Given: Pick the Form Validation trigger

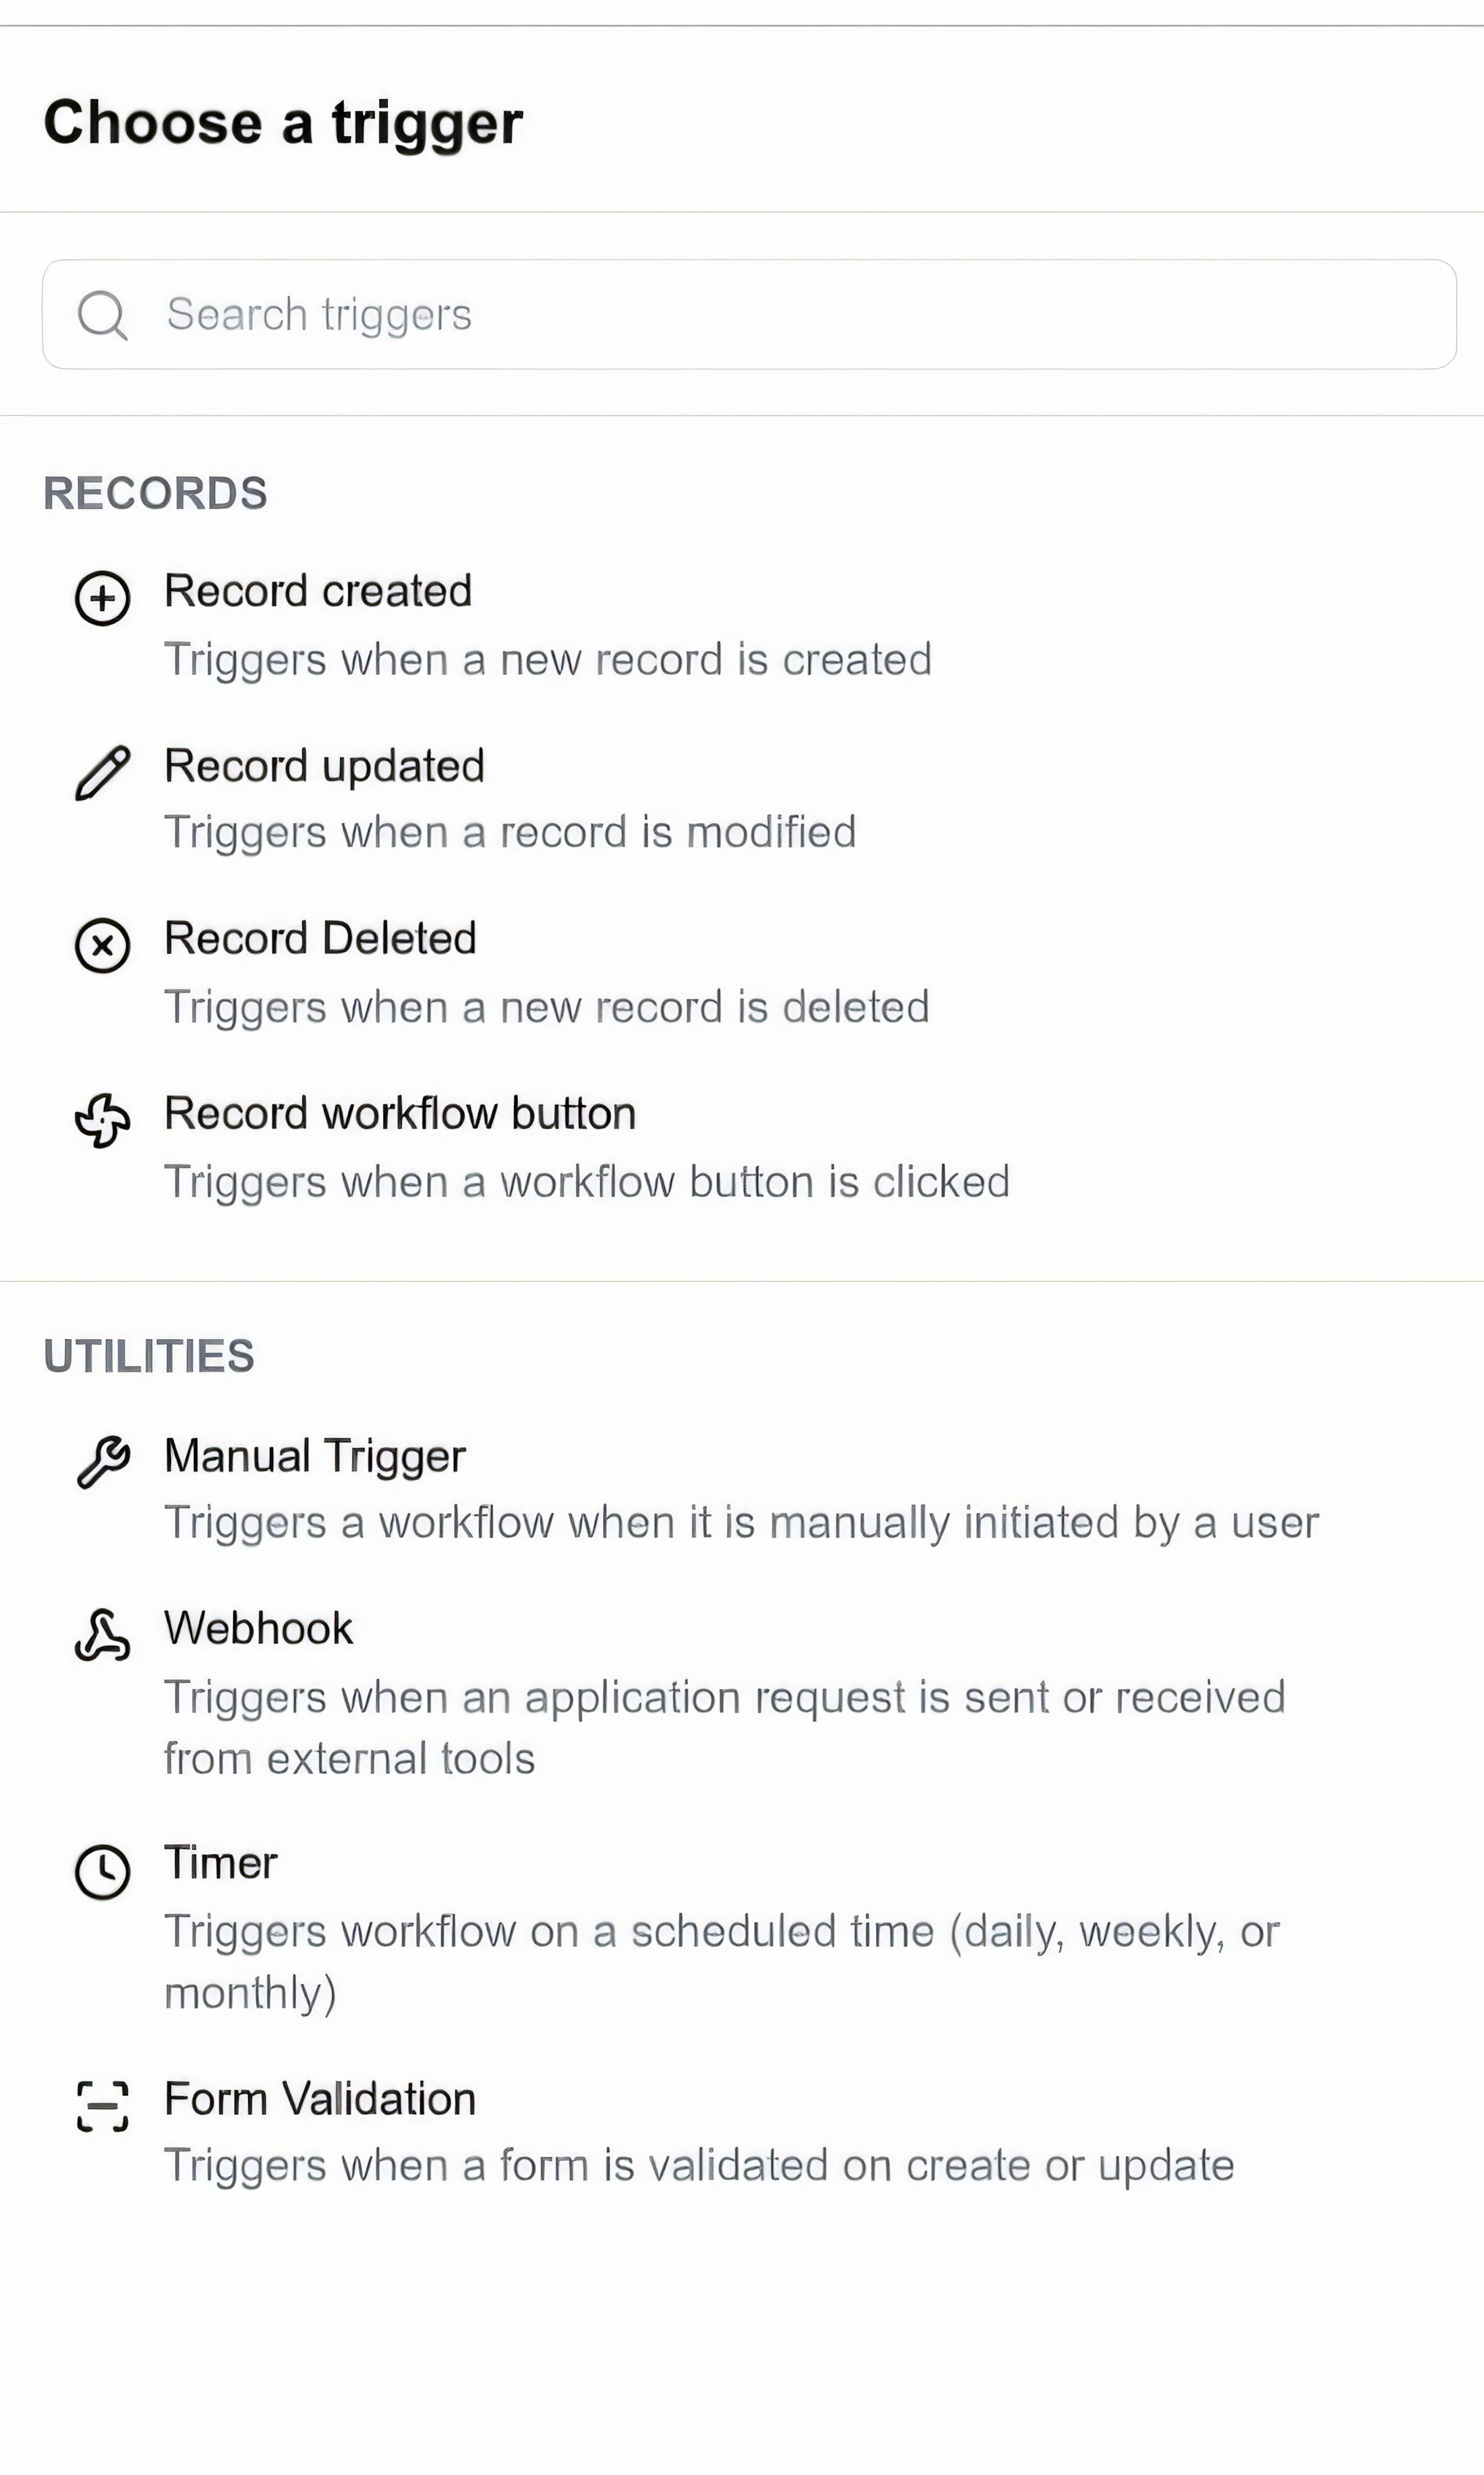Looking at the screenshot, I should coord(320,2099).
